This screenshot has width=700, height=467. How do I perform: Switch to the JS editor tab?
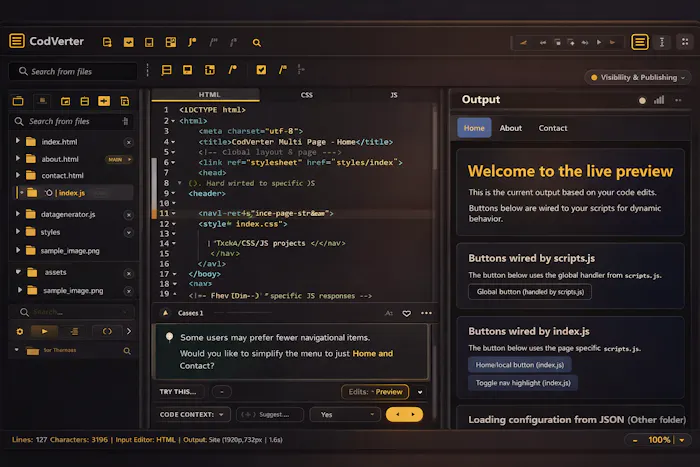click(394, 95)
